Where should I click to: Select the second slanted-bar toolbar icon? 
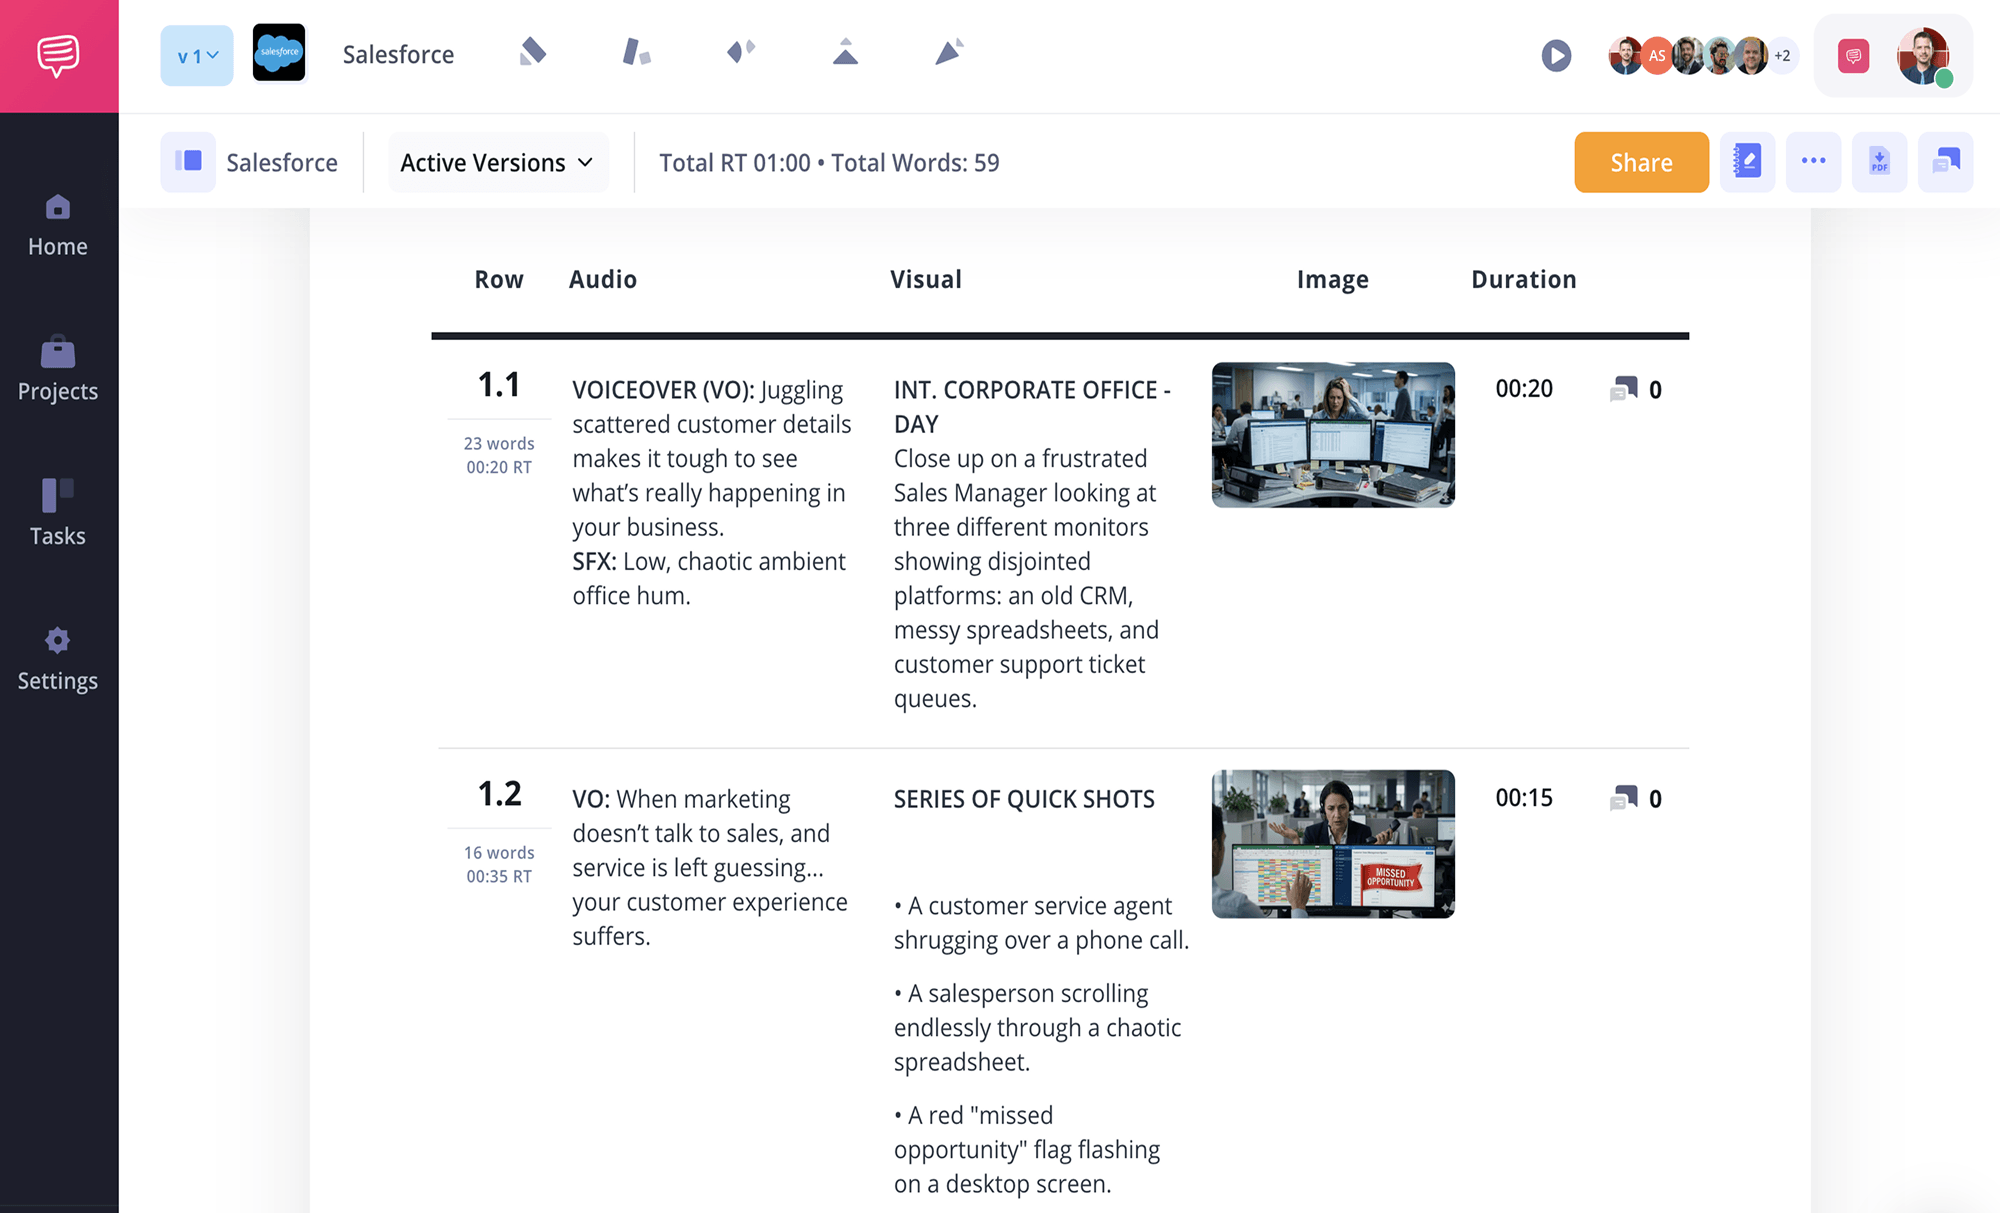point(636,52)
